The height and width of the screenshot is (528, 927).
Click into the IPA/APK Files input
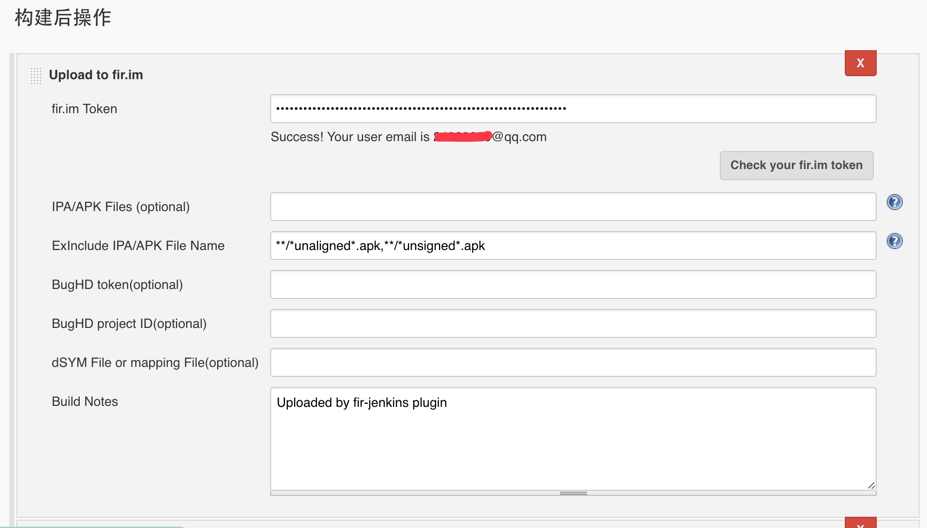click(573, 206)
